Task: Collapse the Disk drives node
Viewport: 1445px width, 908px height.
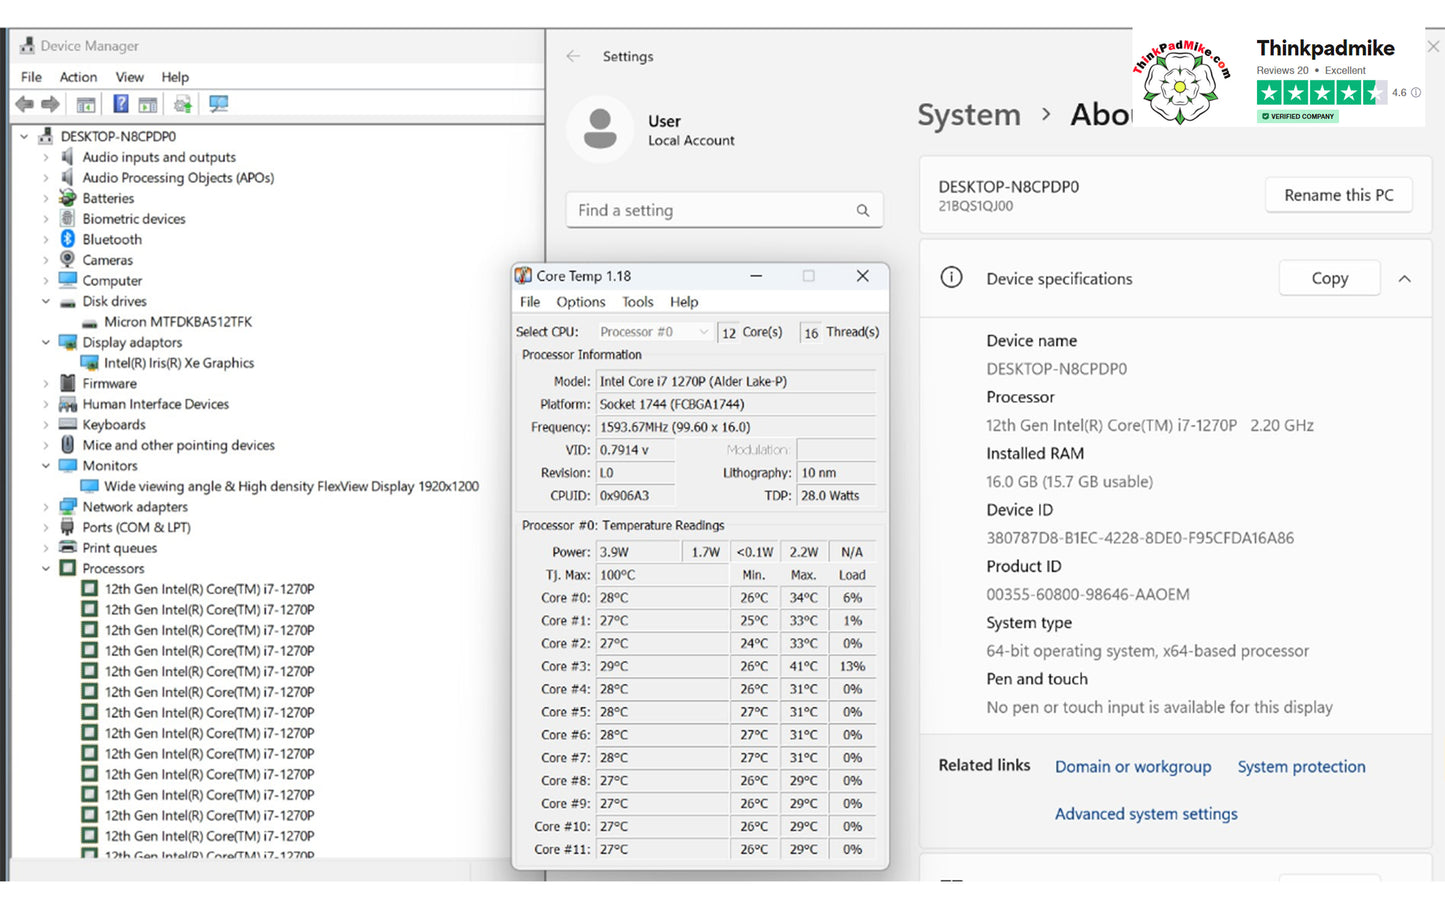Action: (46, 301)
